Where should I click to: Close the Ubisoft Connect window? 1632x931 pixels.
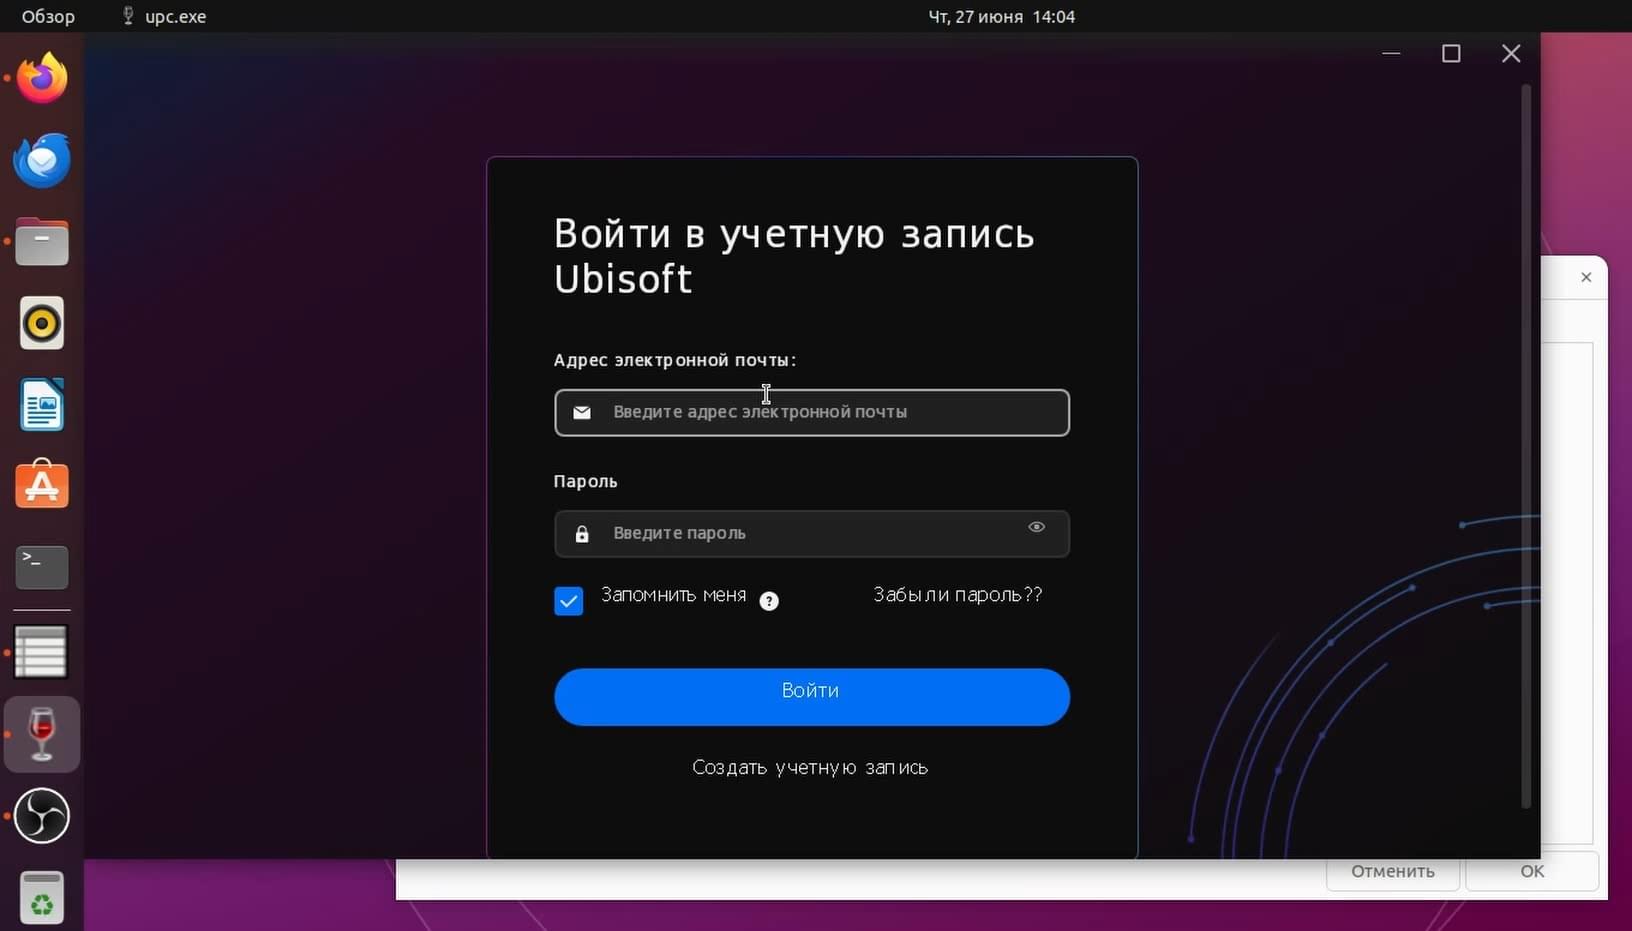[x=1511, y=53]
